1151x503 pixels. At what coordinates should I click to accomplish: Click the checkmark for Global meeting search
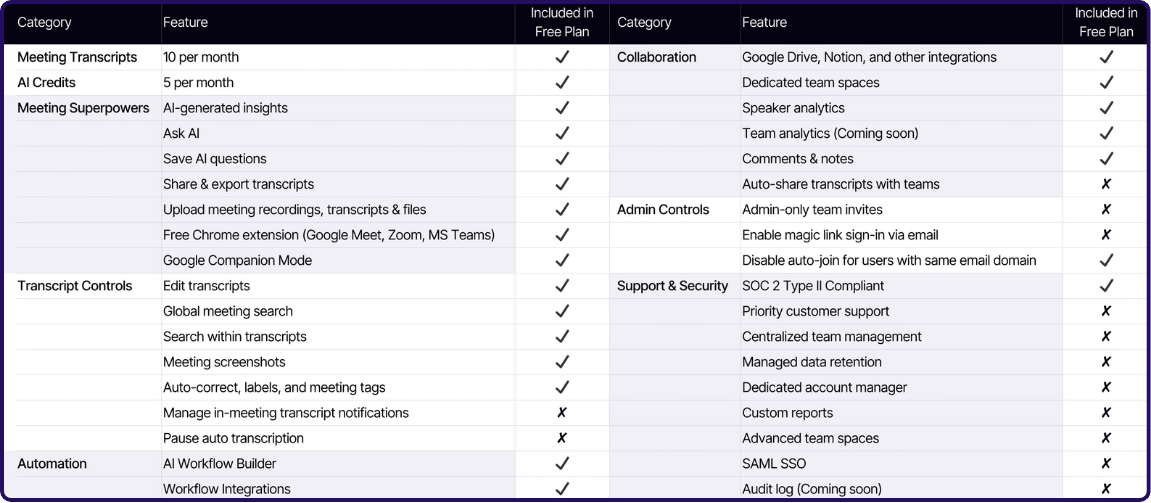562,311
